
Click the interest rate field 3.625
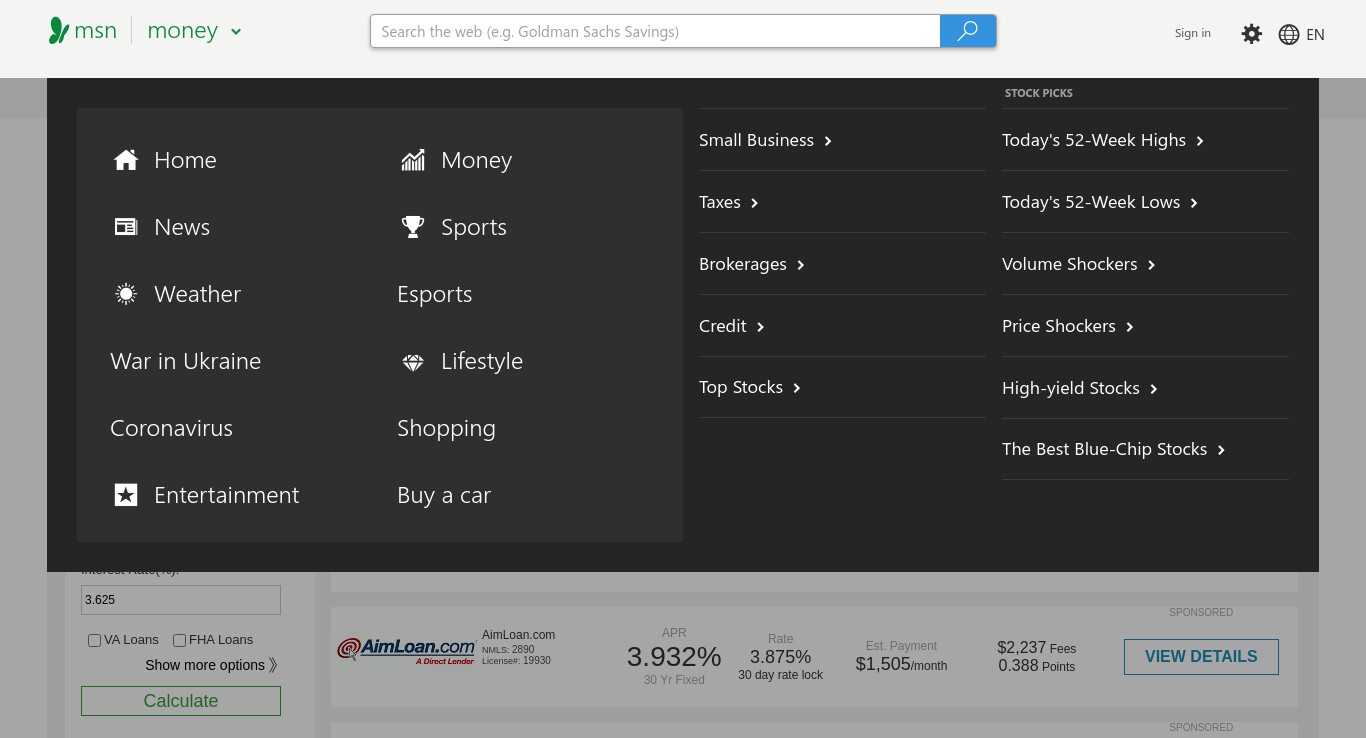[181, 600]
